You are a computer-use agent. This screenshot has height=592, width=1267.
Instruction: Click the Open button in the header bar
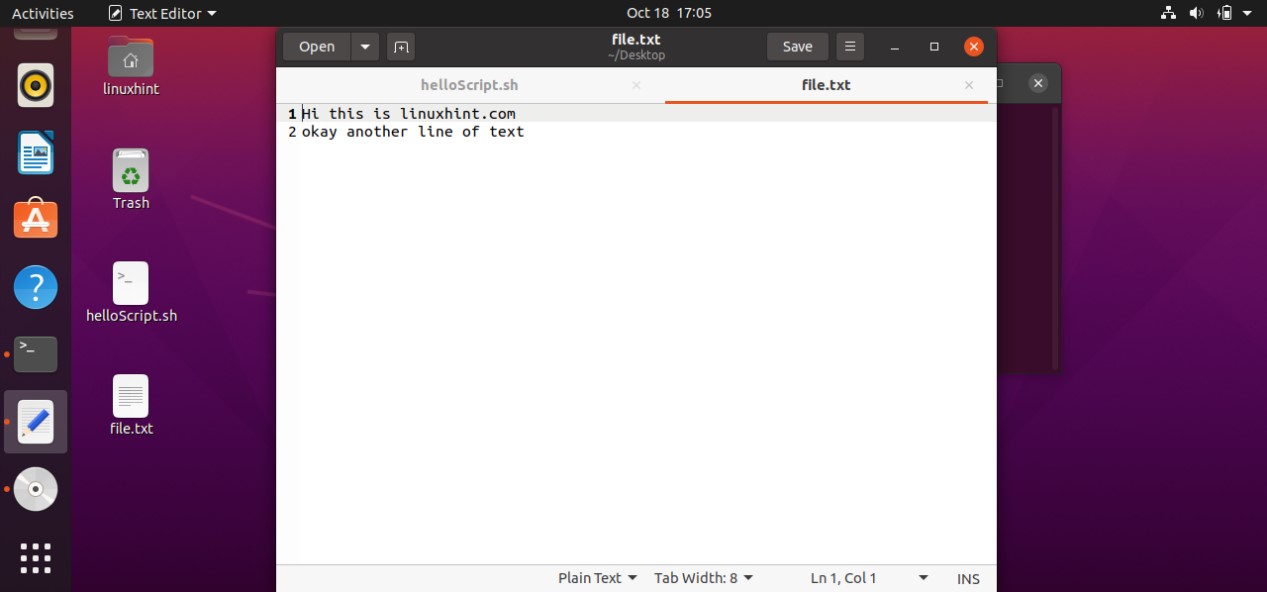coord(316,47)
